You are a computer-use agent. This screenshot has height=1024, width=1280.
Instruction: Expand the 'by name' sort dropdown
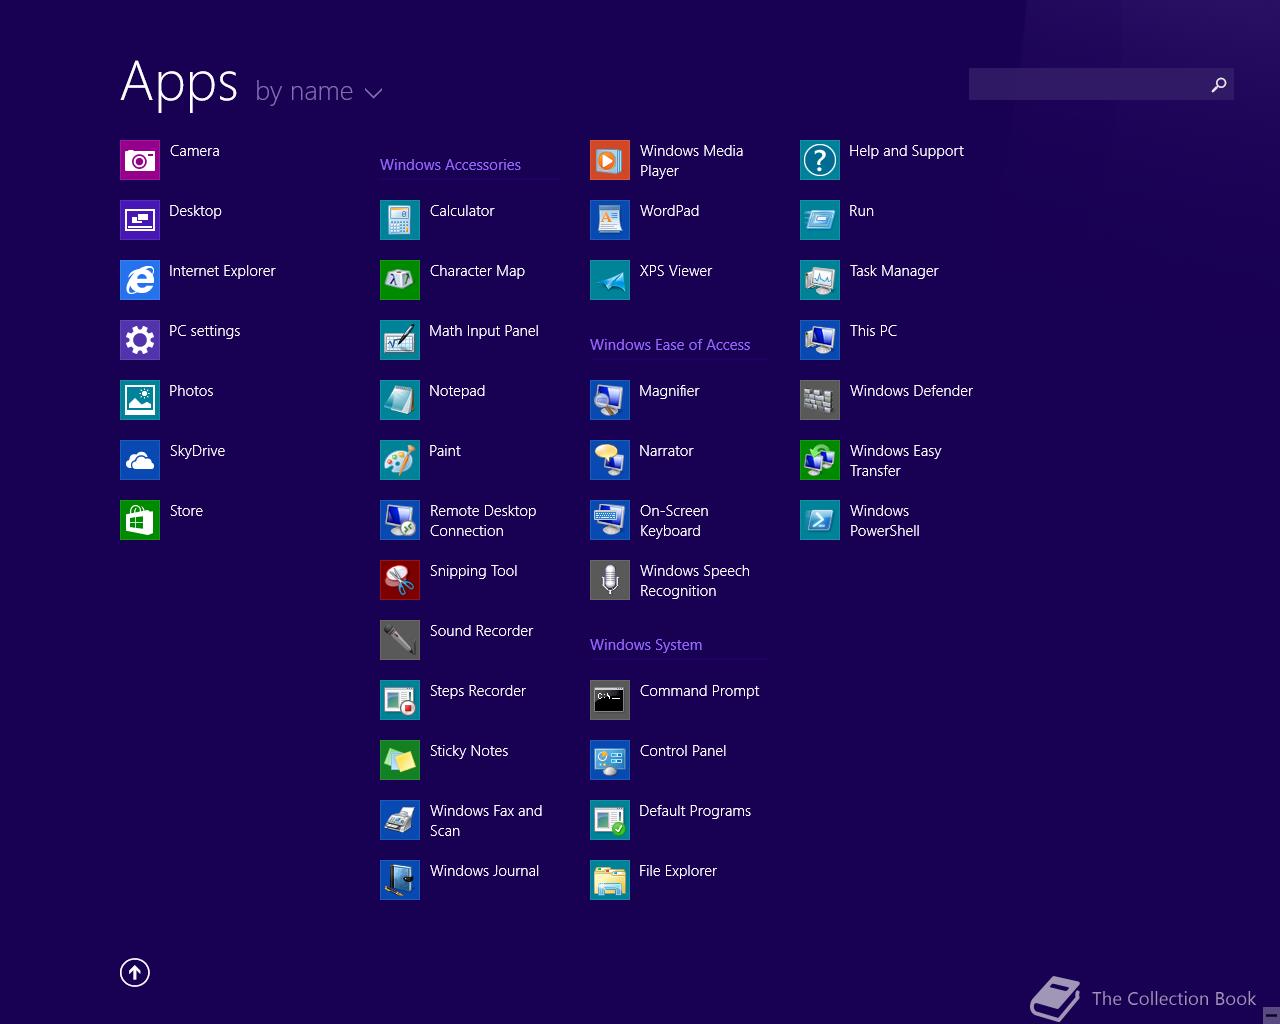click(319, 92)
